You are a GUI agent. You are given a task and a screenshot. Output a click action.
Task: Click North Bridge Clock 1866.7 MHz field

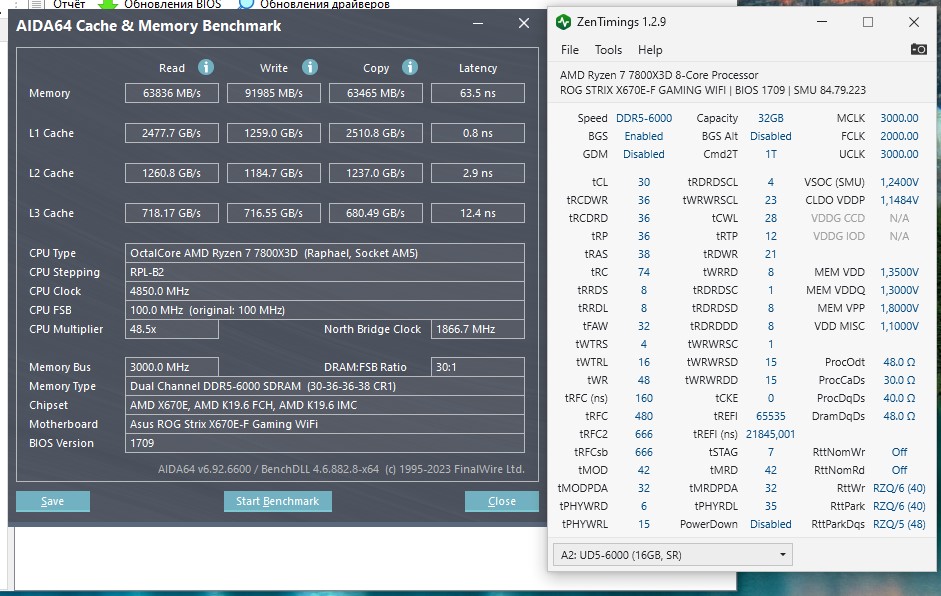(x=478, y=329)
